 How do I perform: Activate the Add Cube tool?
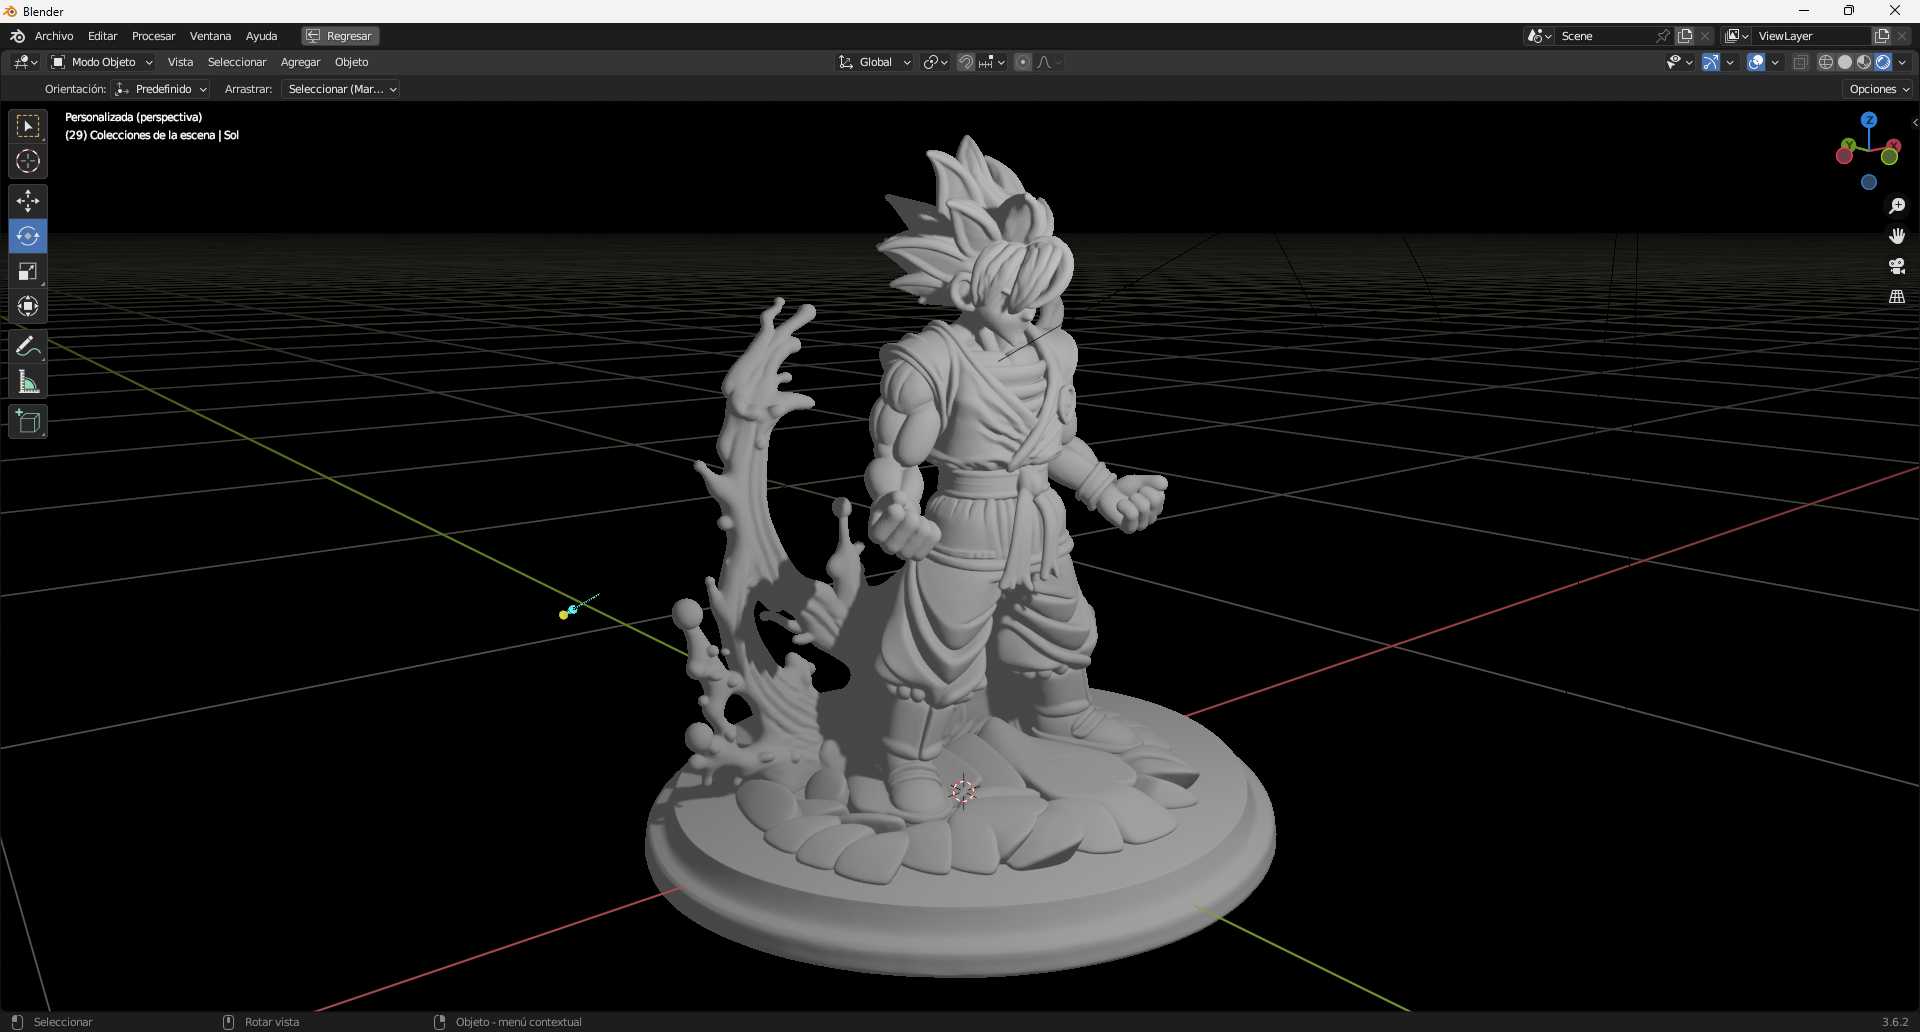click(x=27, y=421)
